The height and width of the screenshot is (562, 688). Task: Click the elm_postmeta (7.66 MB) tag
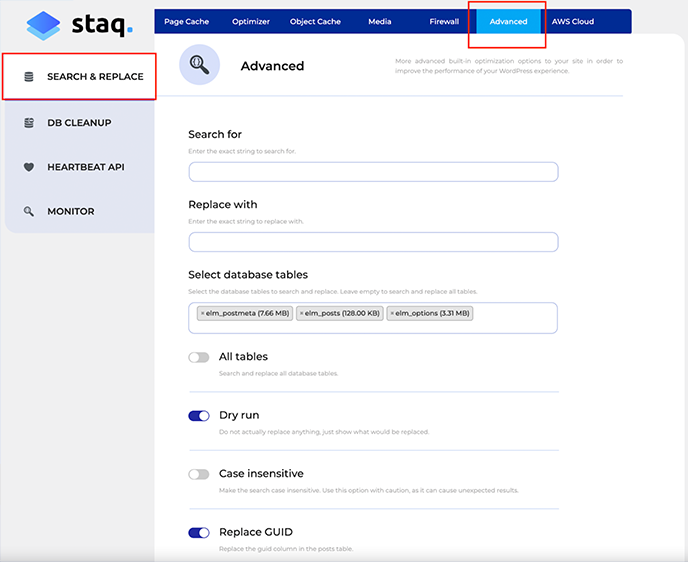point(245,313)
